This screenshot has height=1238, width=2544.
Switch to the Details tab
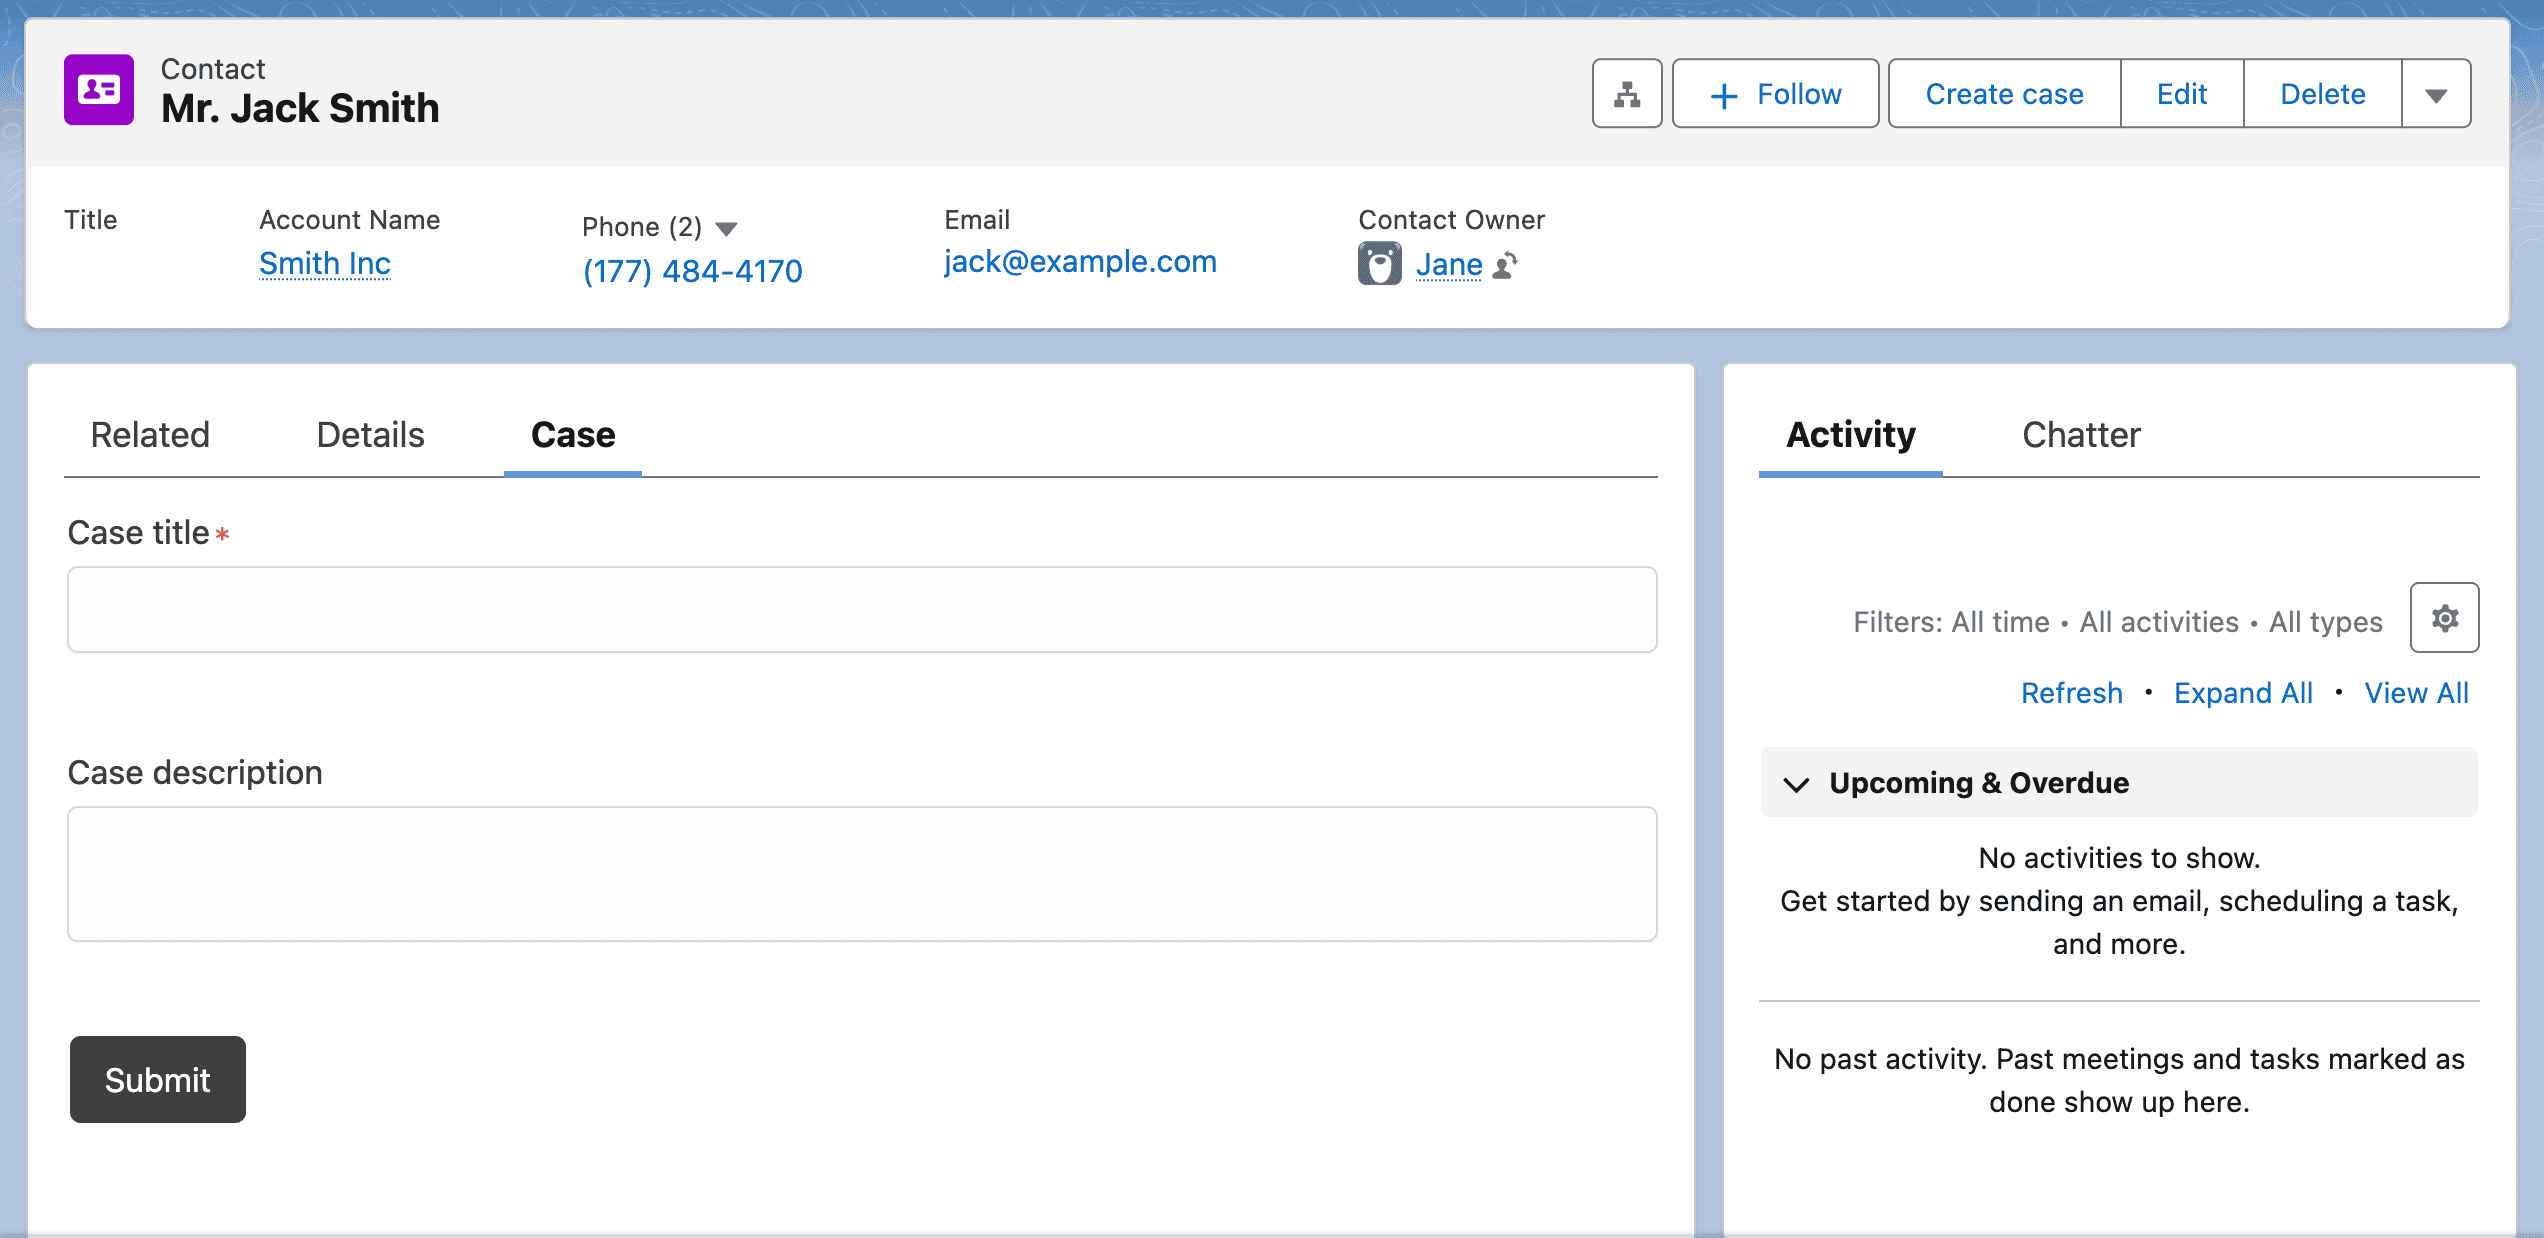pyautogui.click(x=369, y=435)
